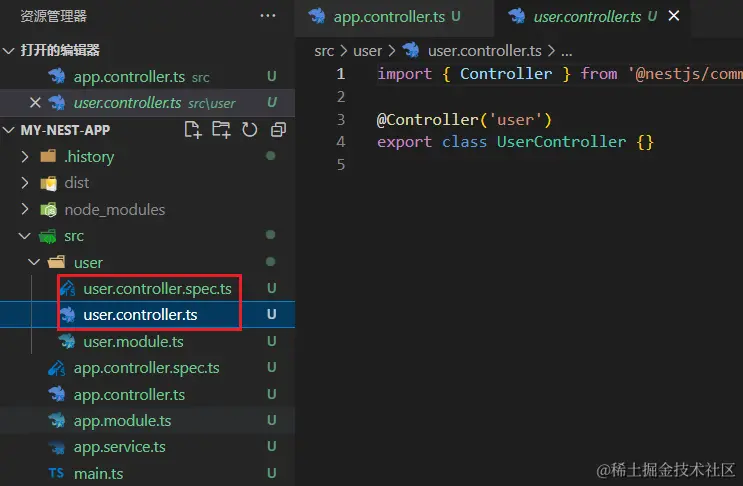Screen dimensions: 743x486
Task: Click the dist folder icon
Action: tap(48, 183)
